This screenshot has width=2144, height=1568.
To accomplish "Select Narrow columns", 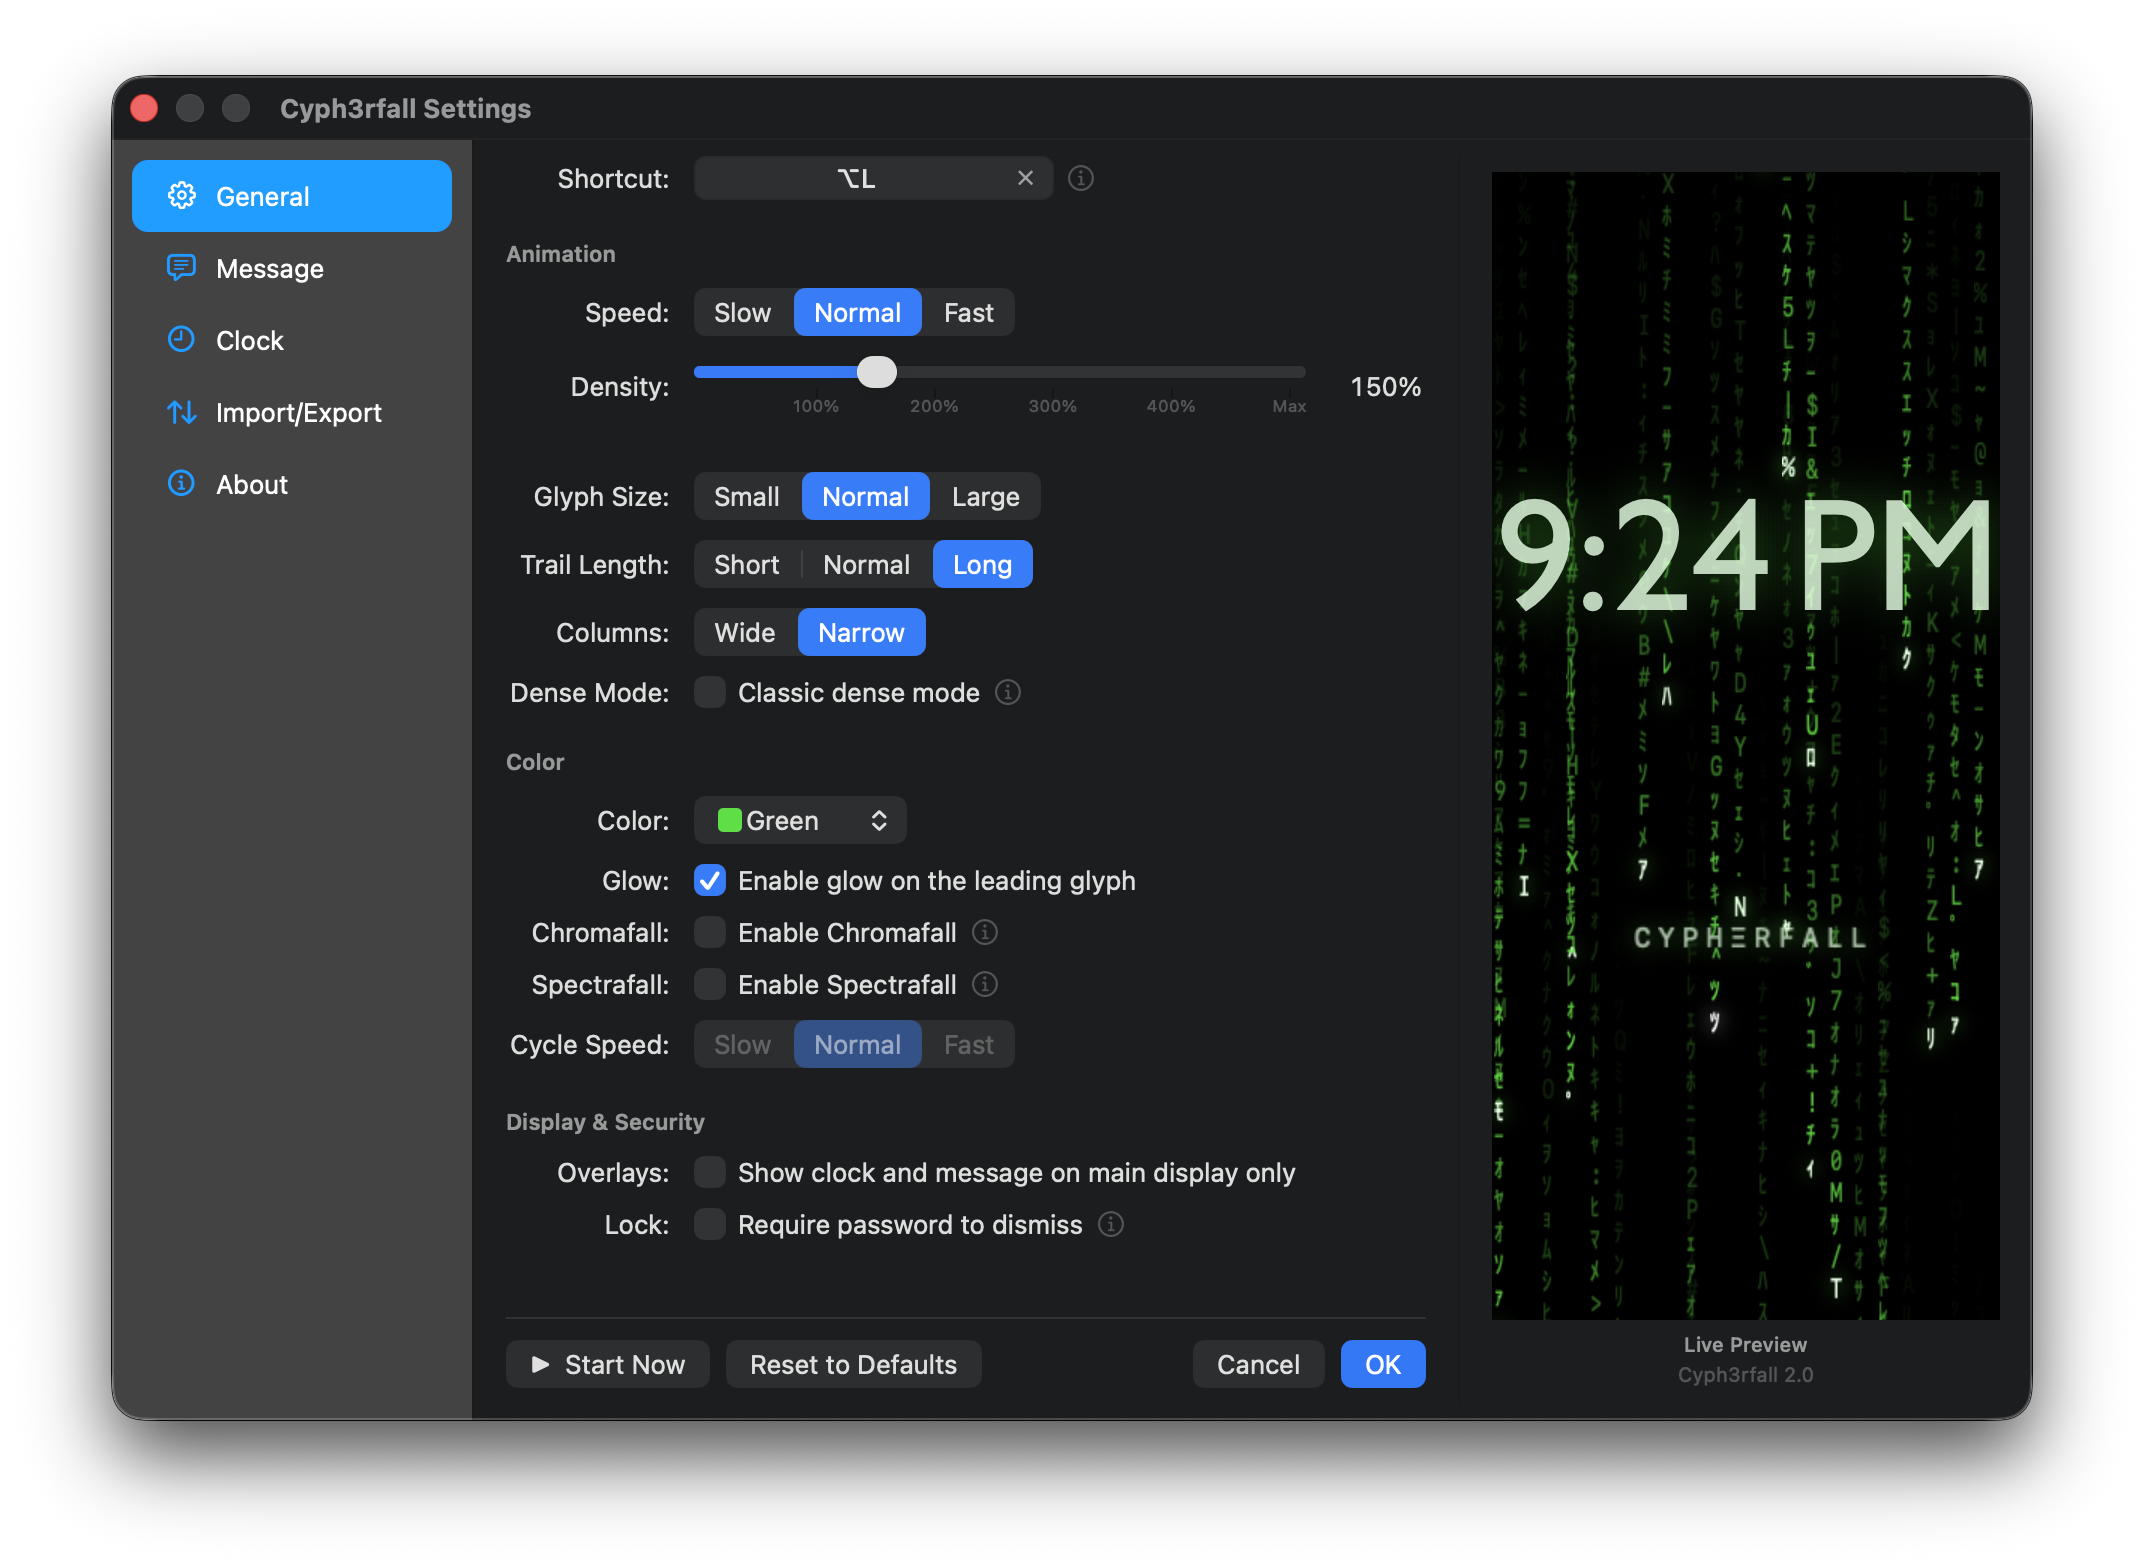I will pyautogui.click(x=862, y=632).
